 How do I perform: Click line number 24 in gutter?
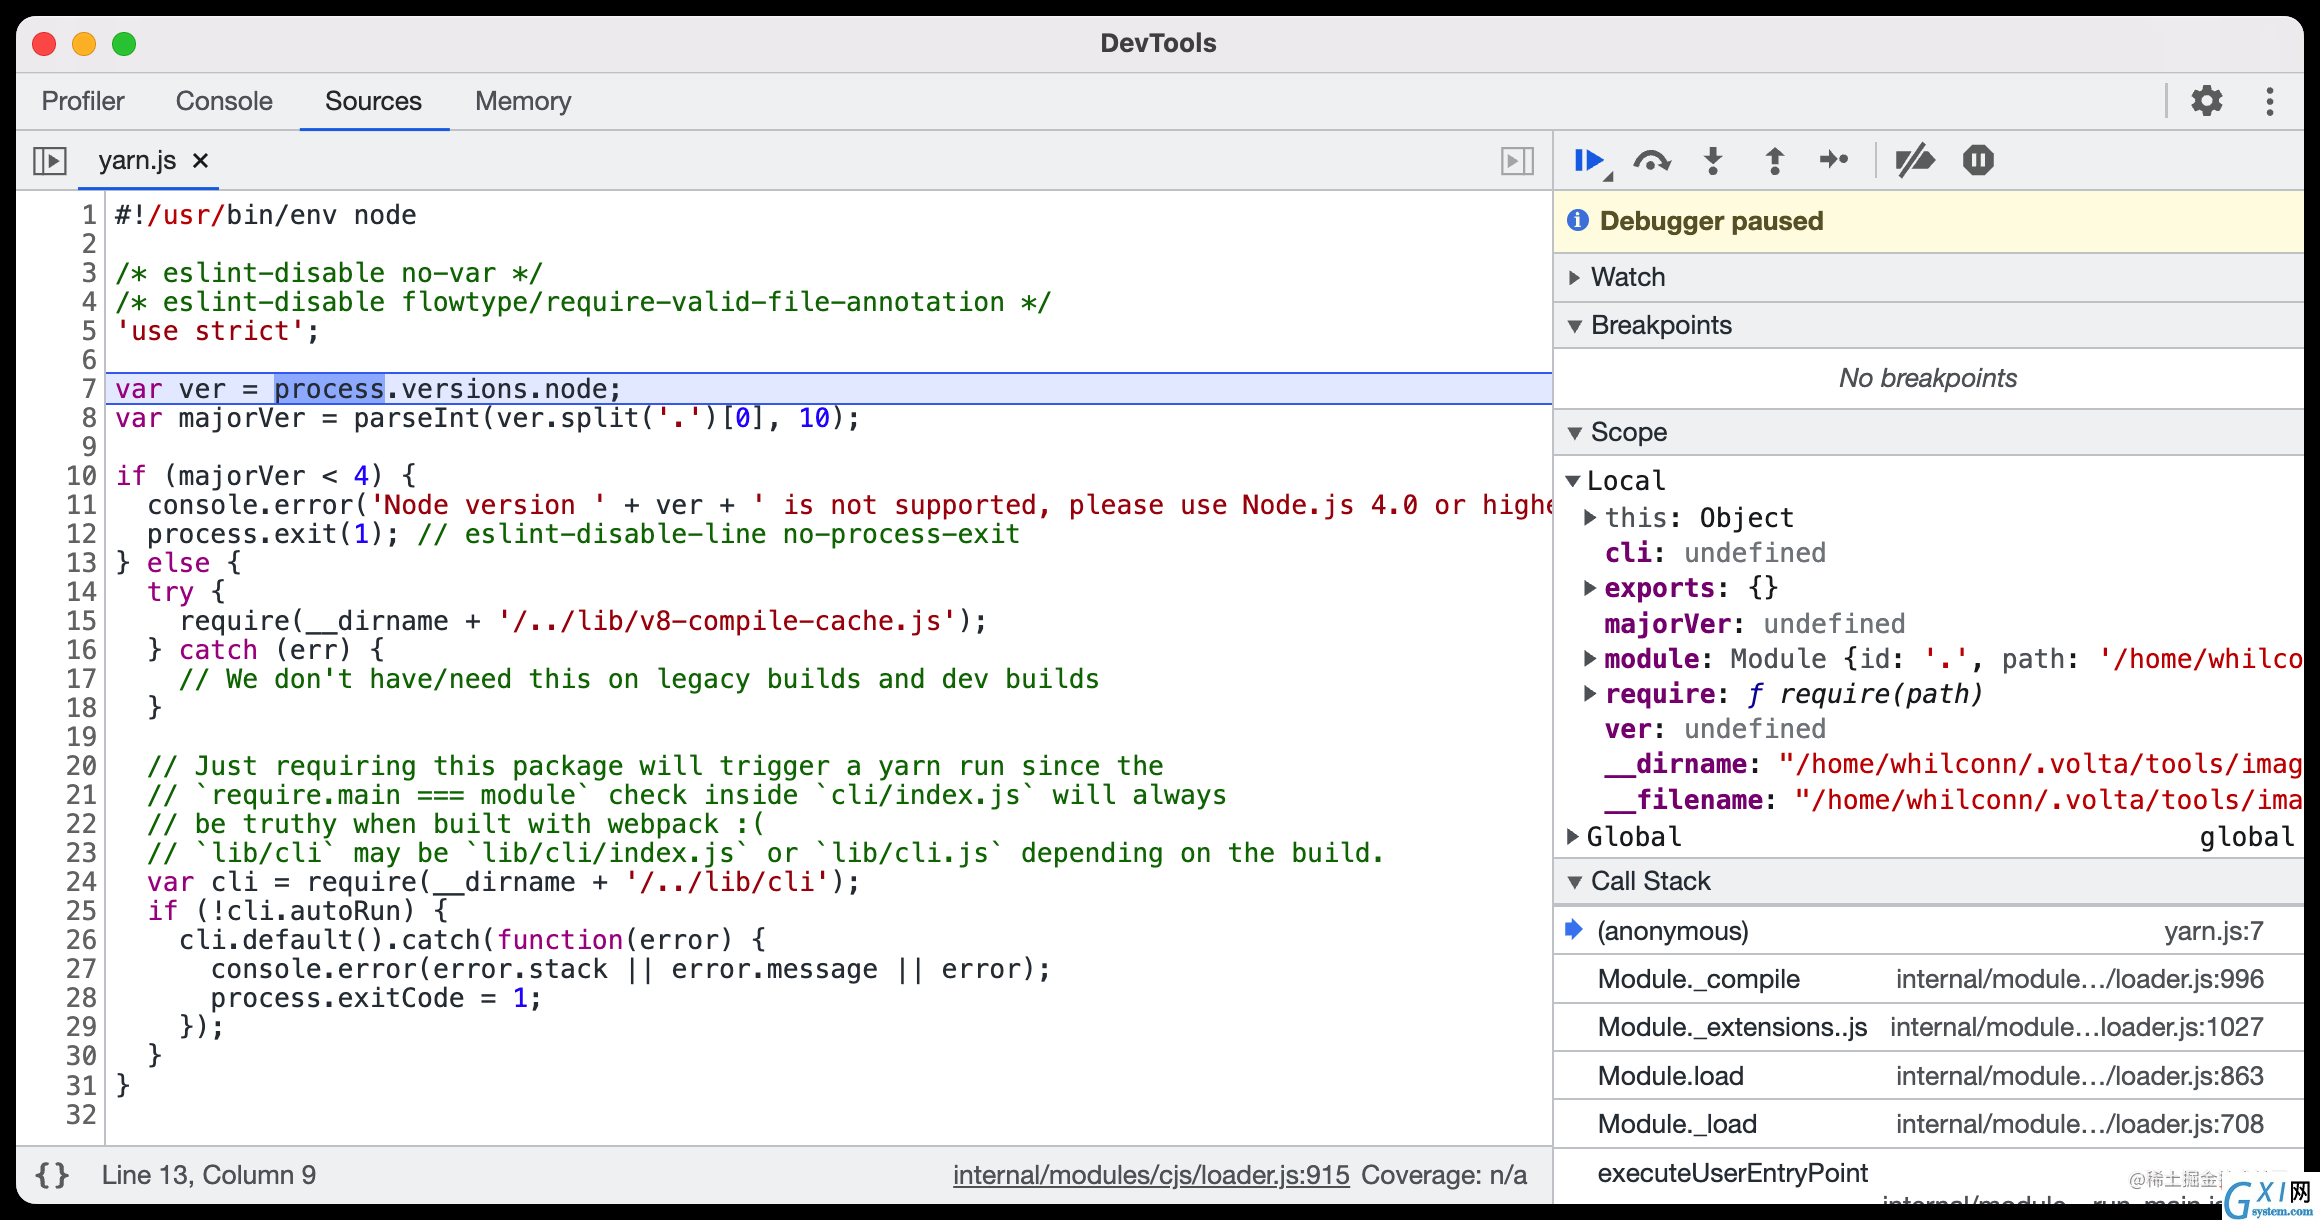81,882
